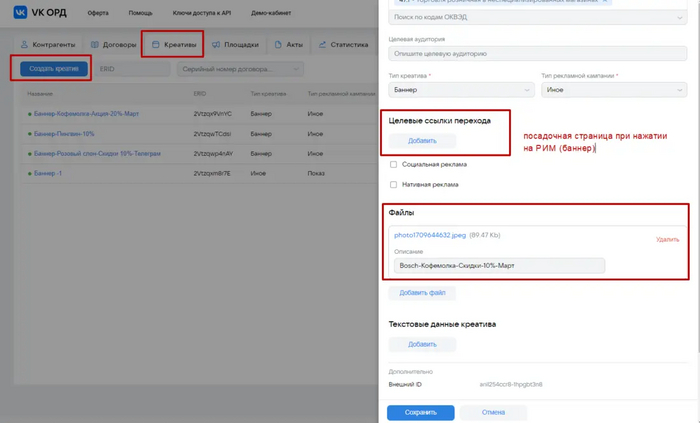Open Оферта in the top menu
Image resolution: width=700 pixels, height=423 pixels.
[x=98, y=13]
